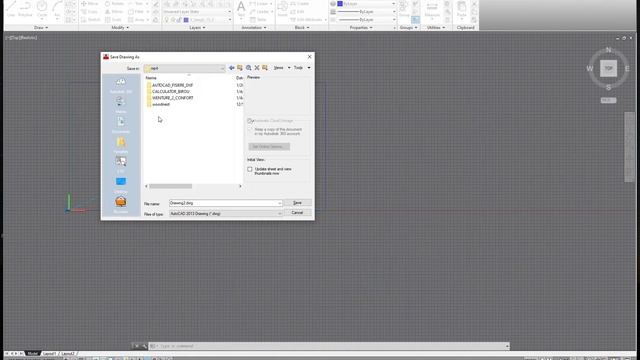Click the Group tool icon
This screenshot has height=360, width=640.
(404, 9)
